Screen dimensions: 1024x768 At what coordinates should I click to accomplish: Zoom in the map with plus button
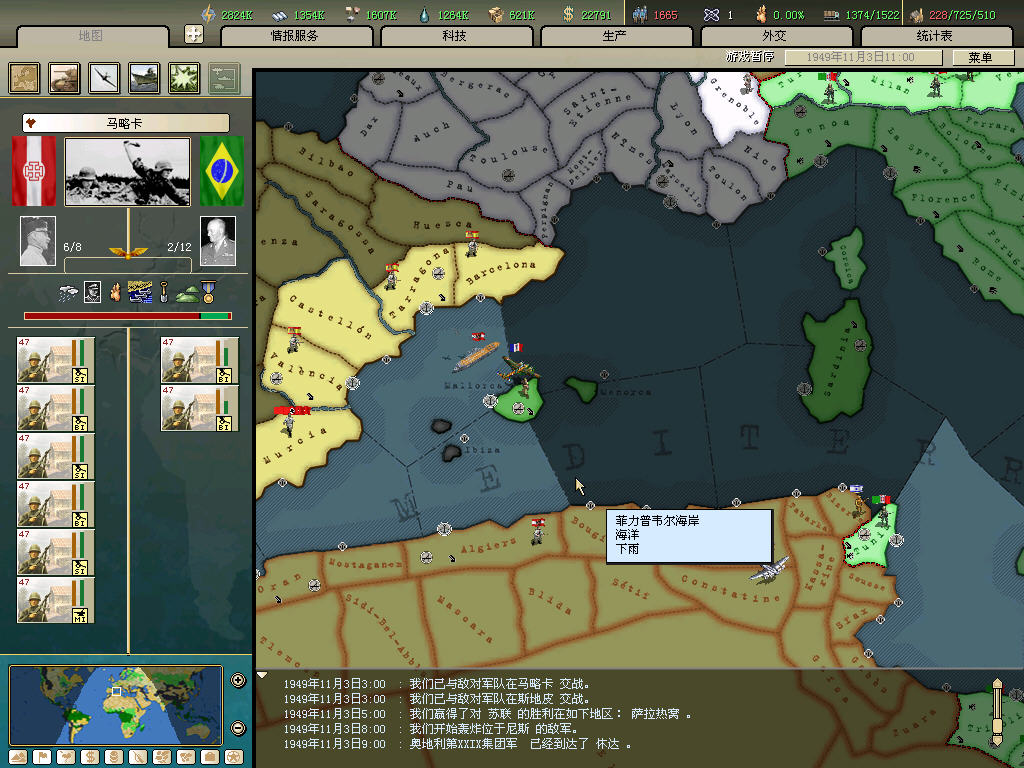[x=238, y=680]
